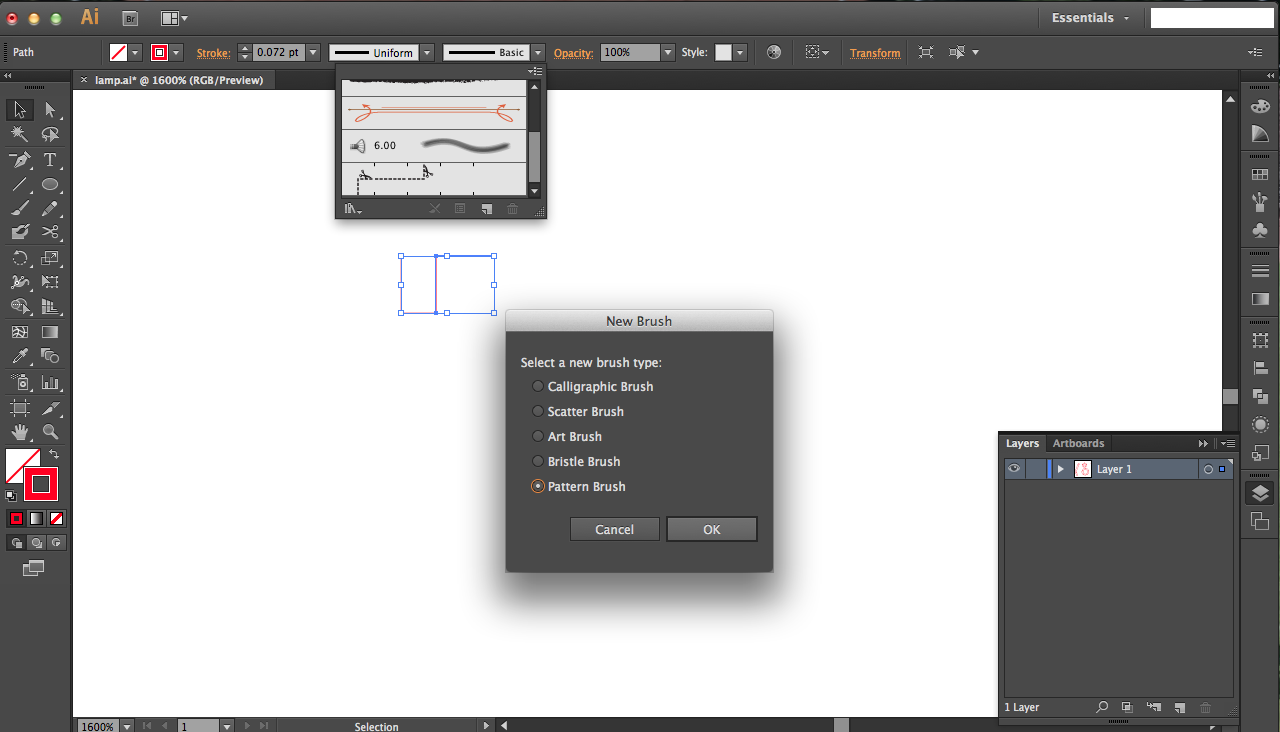Open Opacity value dropdown
This screenshot has width=1280, height=732.
(668, 52)
